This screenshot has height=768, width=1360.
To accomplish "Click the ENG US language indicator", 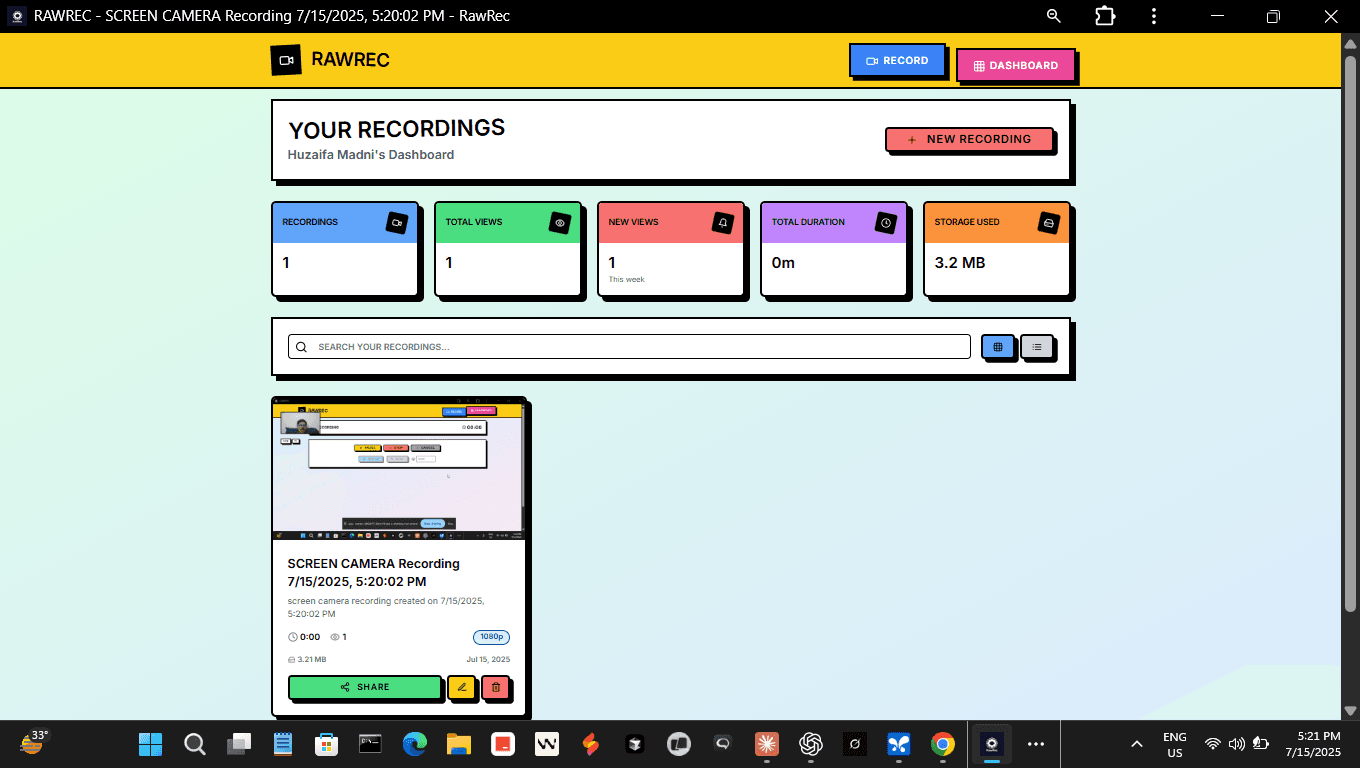I will (1175, 745).
